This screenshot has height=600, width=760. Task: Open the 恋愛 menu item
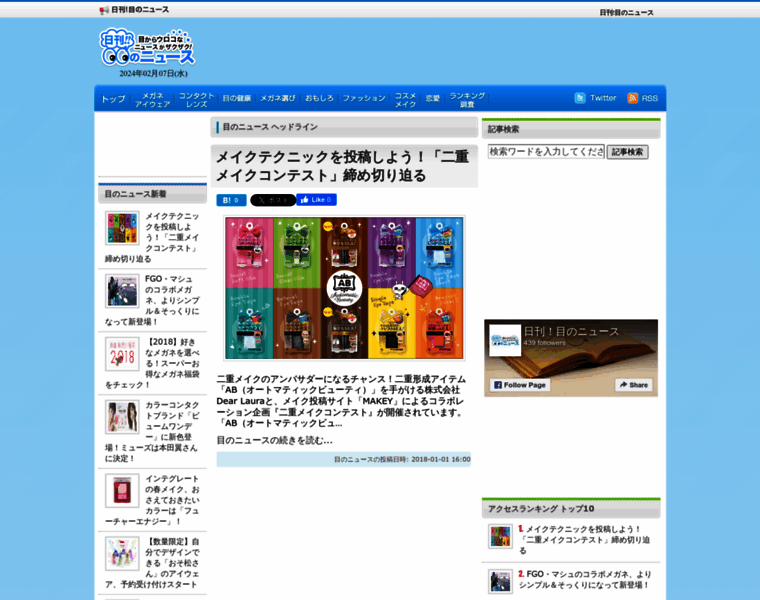point(432,98)
